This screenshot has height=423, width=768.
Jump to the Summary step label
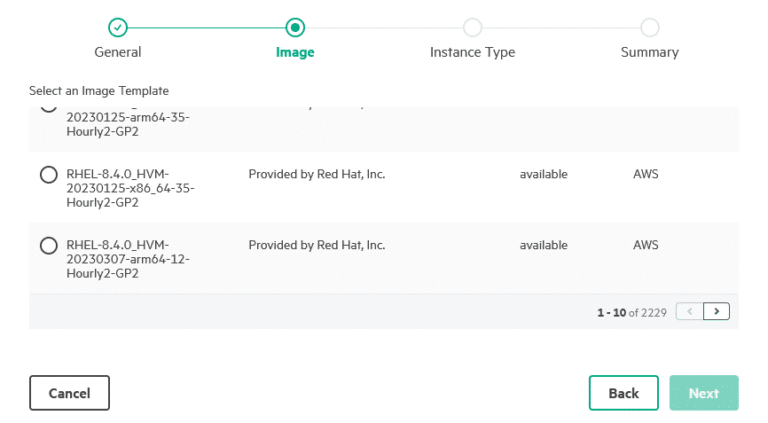click(649, 52)
